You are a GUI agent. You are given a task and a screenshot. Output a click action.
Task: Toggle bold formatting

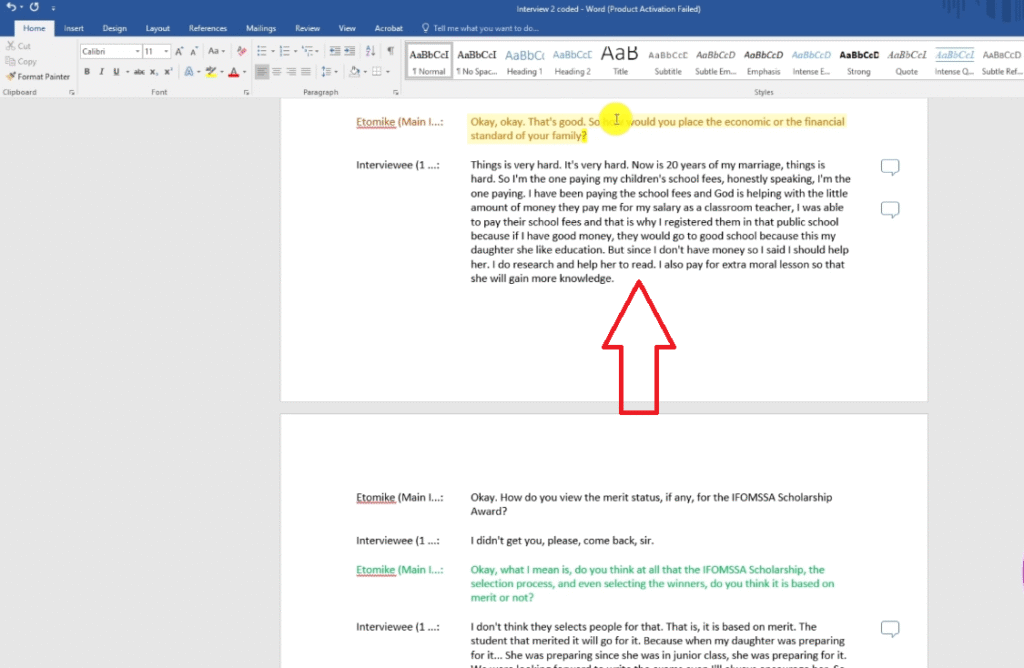(87, 72)
